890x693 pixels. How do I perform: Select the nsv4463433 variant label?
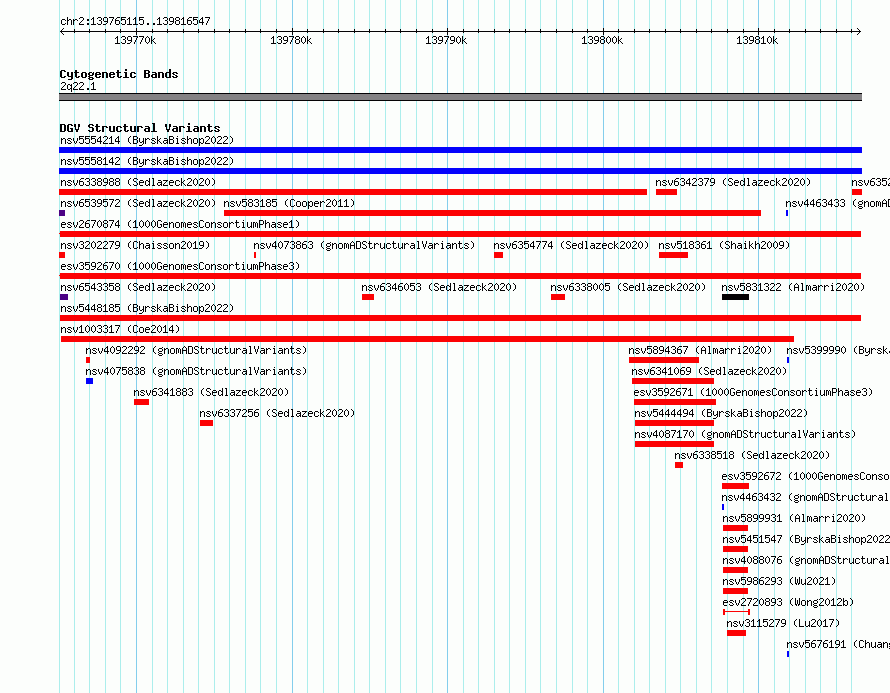tap(837, 203)
